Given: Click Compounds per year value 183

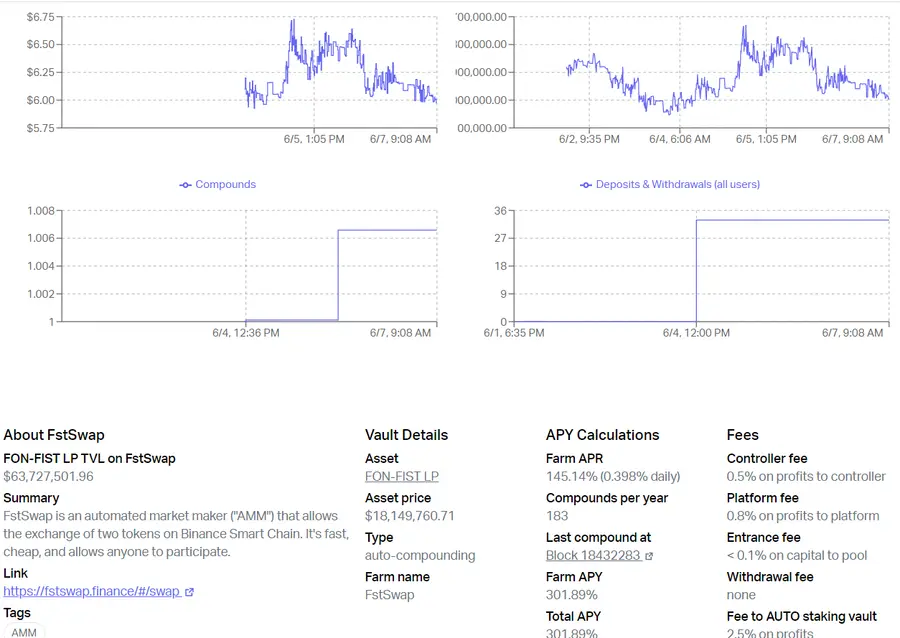Looking at the screenshot, I should click(x=557, y=516).
